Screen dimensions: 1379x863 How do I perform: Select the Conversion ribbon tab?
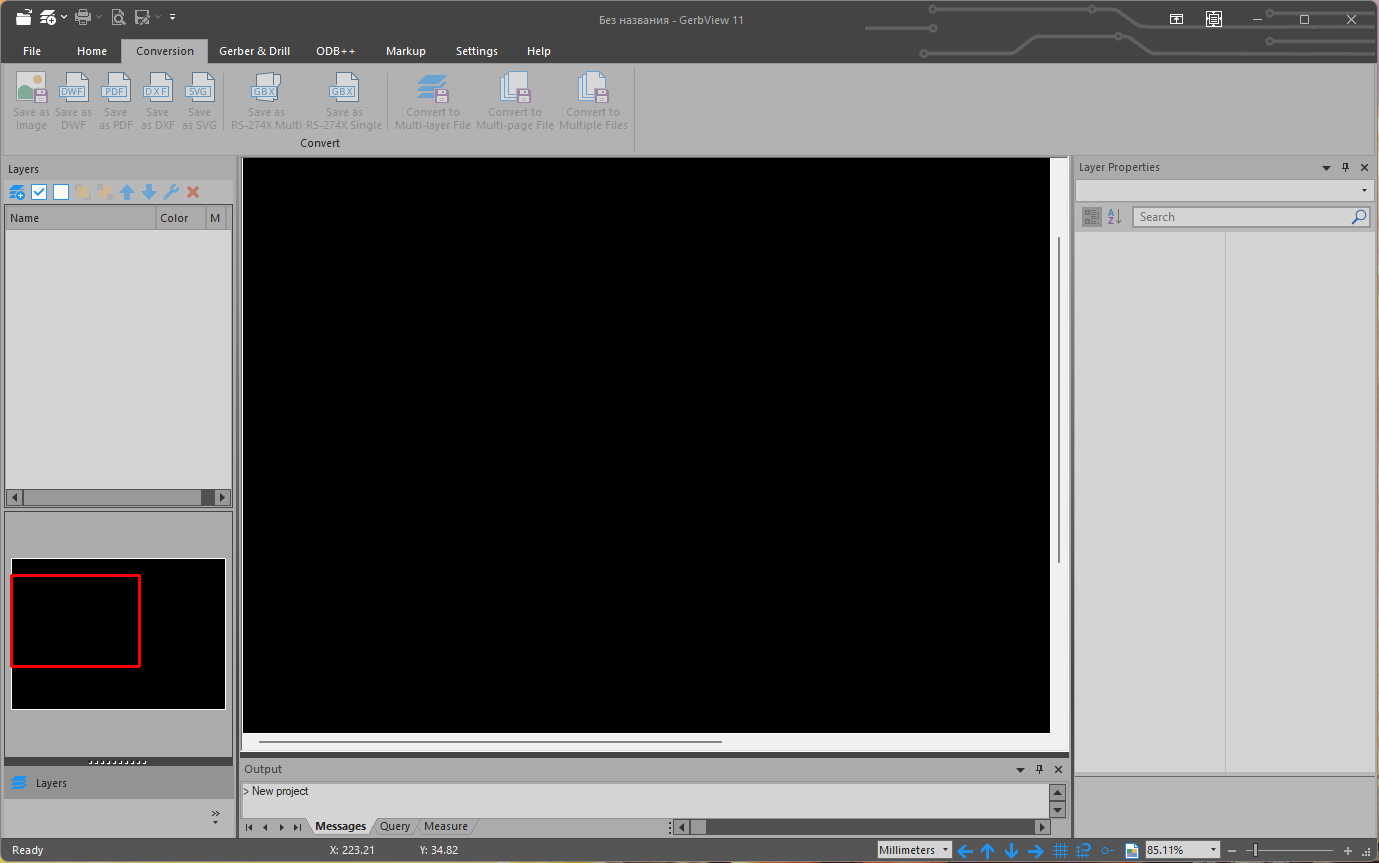click(165, 51)
